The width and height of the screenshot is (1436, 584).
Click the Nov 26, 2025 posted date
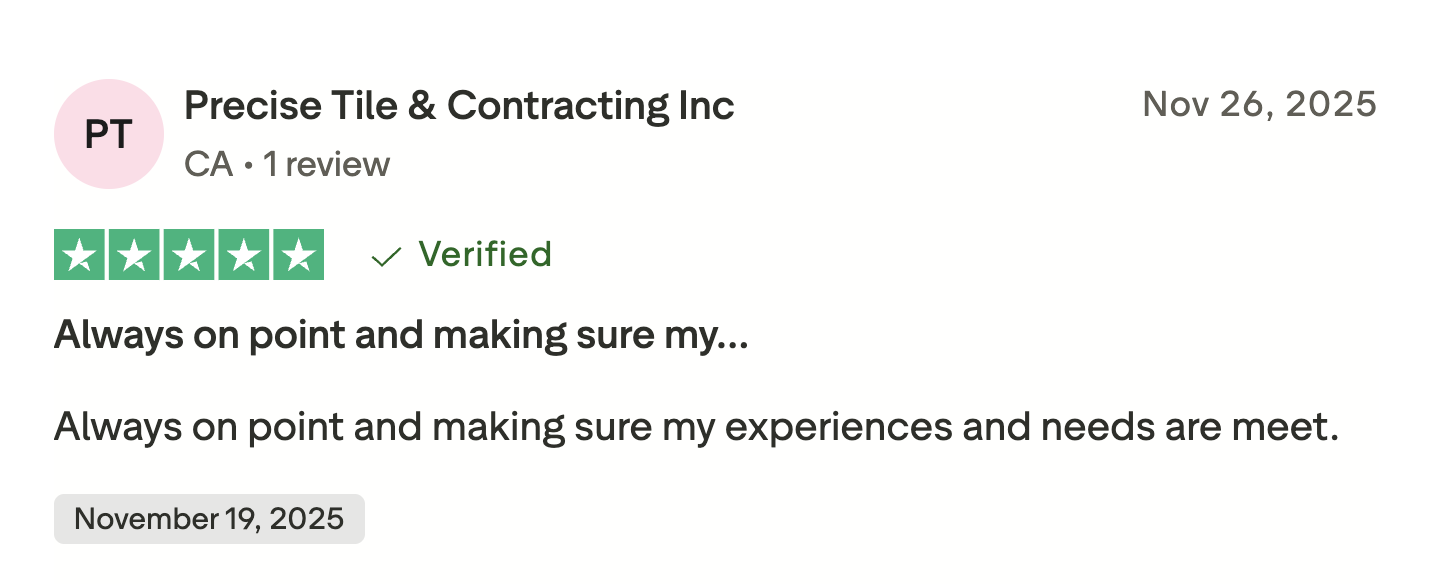(x=1259, y=104)
